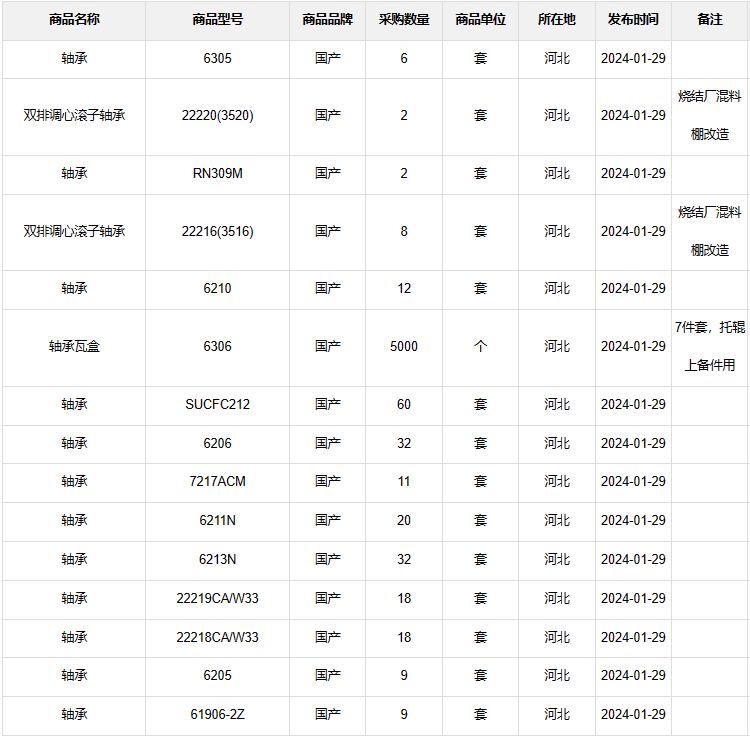The image size is (750, 739).
Task: Click product name 轴承瓦盒
Action: coord(74,347)
